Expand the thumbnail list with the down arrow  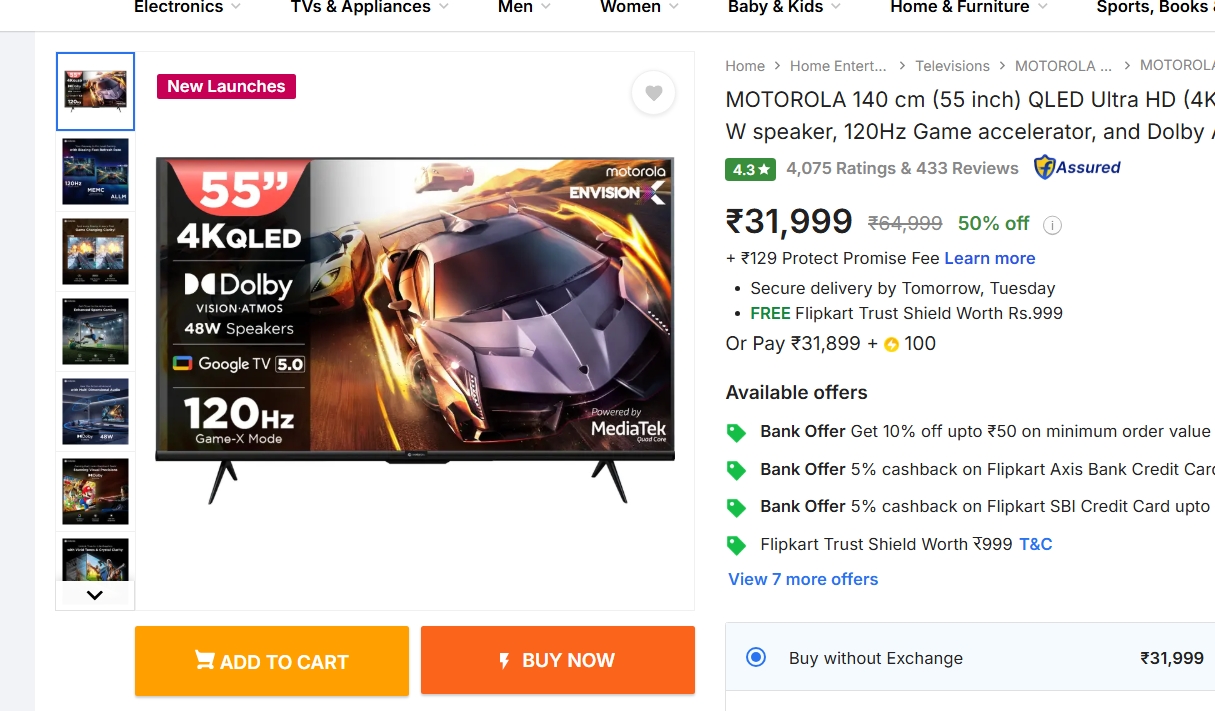tap(95, 594)
